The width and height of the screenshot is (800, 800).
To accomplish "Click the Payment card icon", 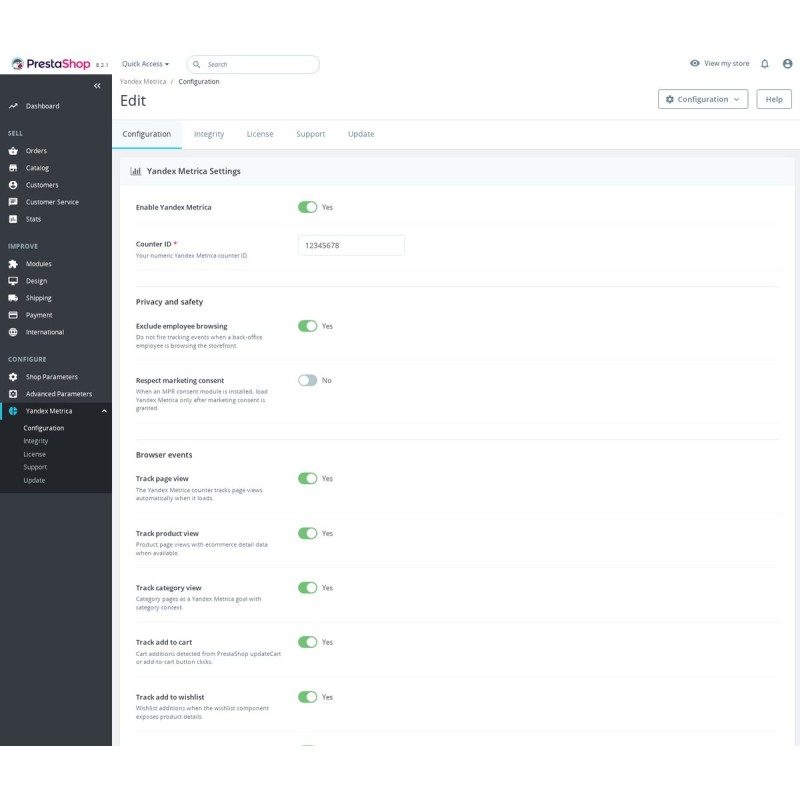I will point(13,315).
